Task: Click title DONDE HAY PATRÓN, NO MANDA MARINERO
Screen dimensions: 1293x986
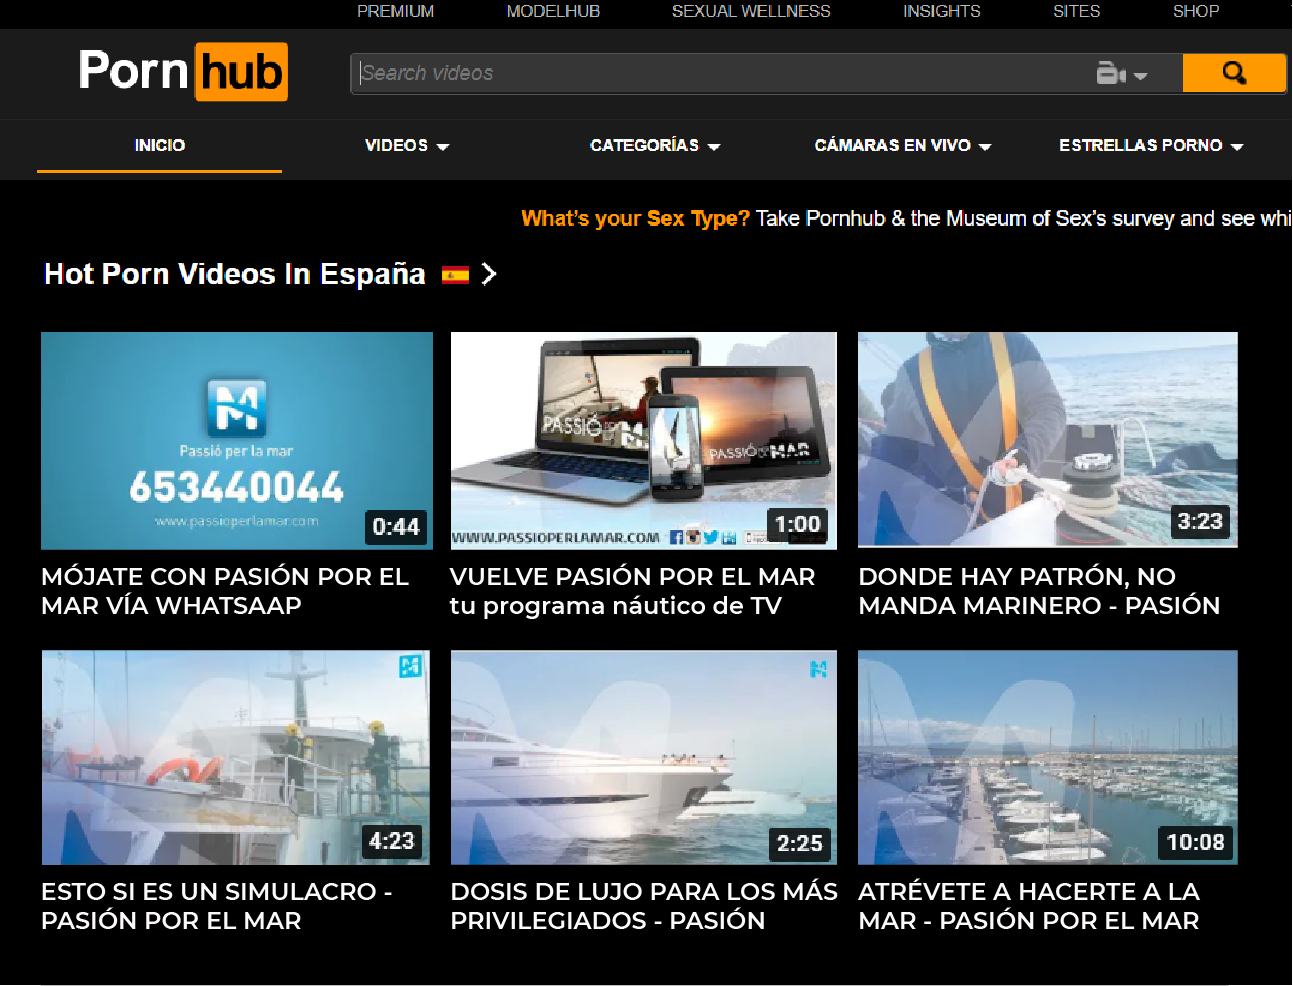Action: click(1039, 591)
